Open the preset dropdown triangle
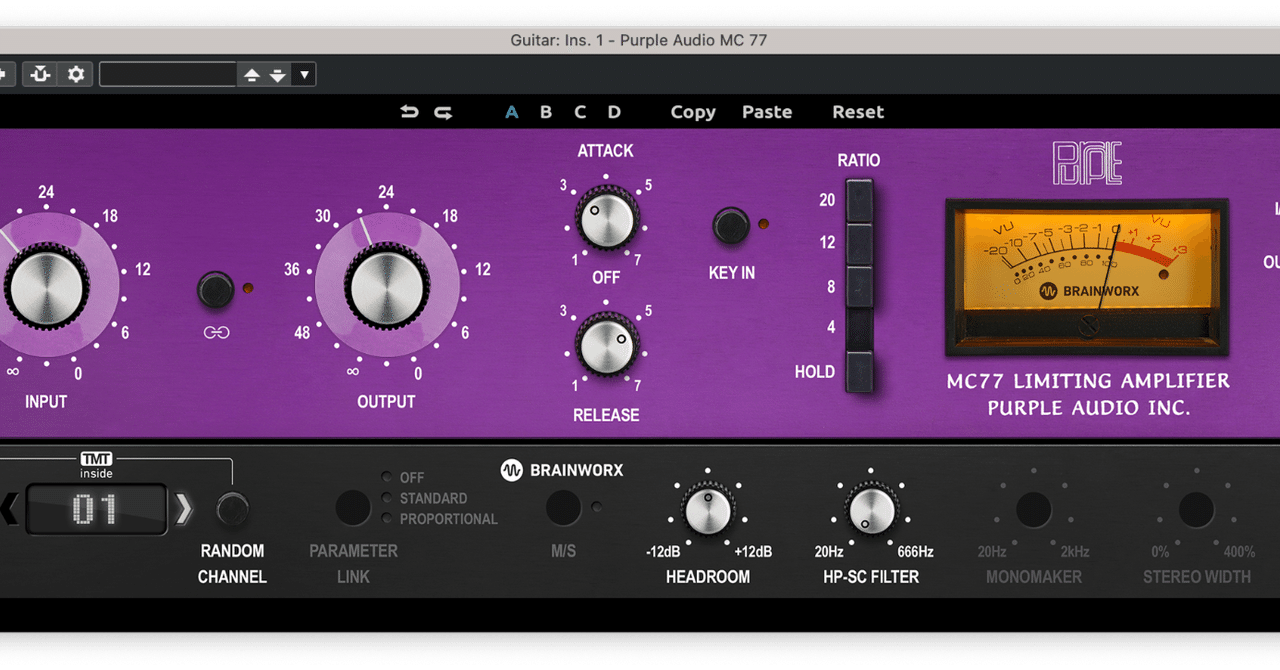 (x=304, y=74)
